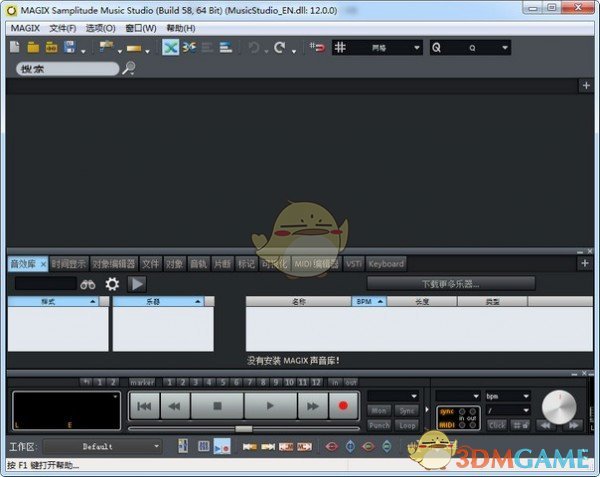Add a panel with the top-right plus button

pos(586,86)
